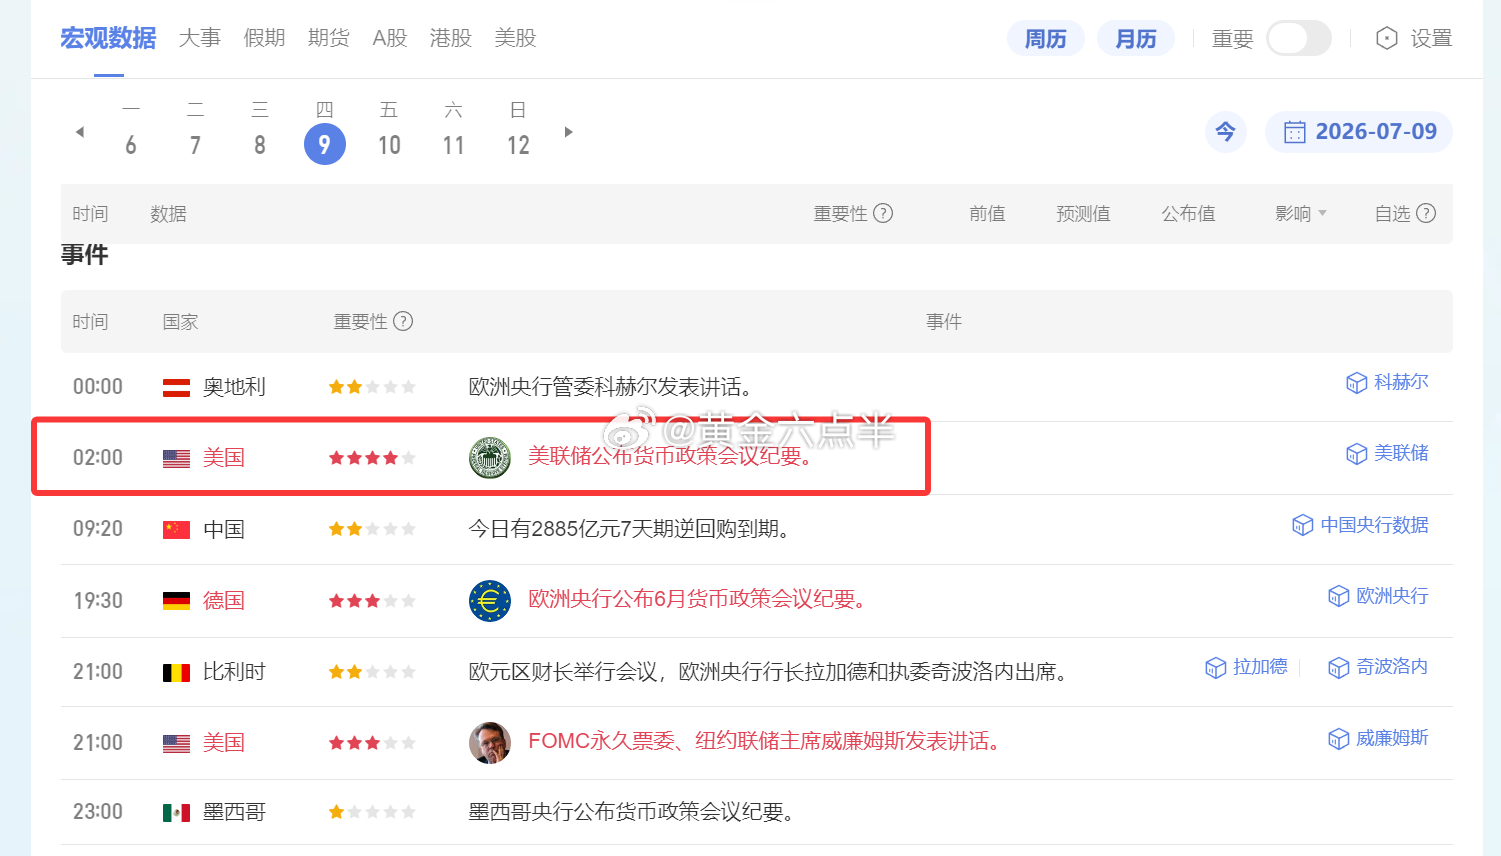
Task: Click the 墨西哥 country name
Action: click(x=234, y=812)
